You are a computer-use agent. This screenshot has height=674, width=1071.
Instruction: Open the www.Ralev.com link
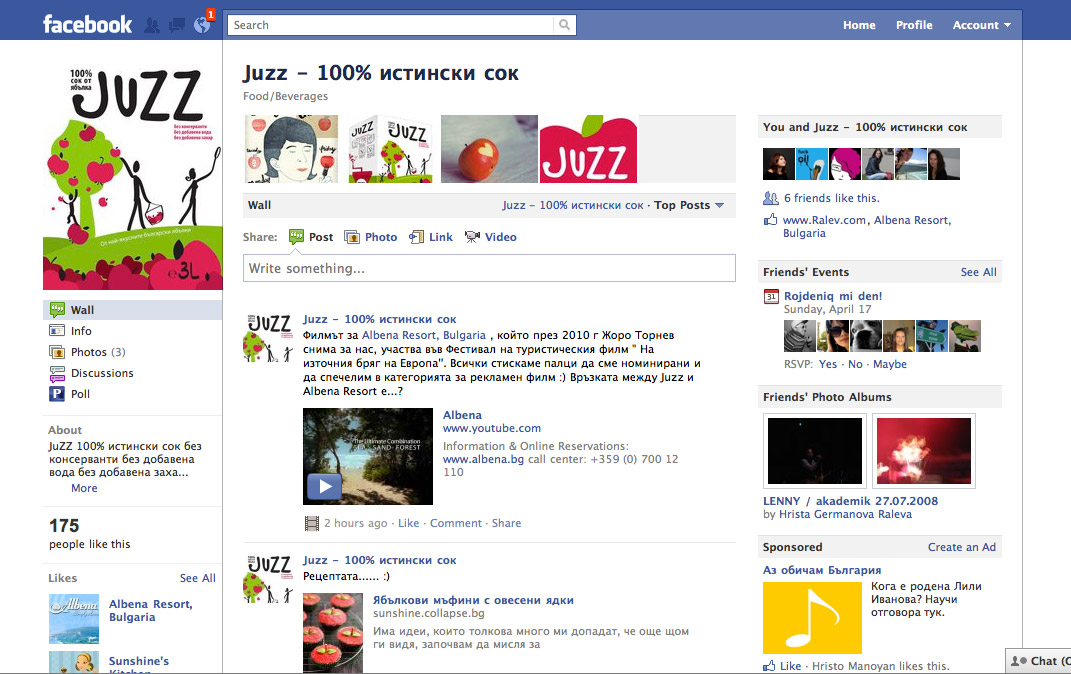824,219
